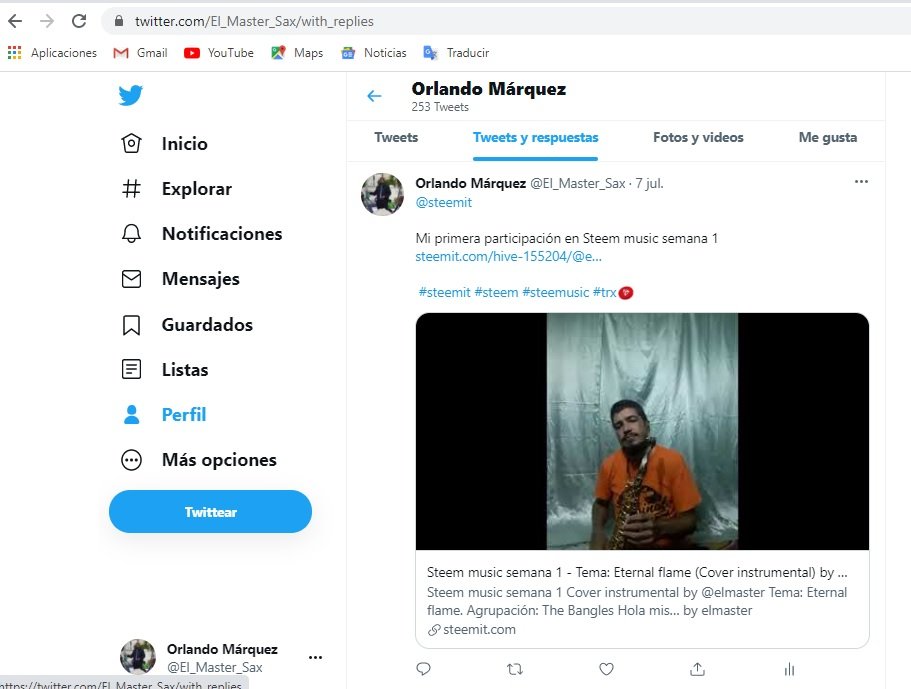Click the tweet author's profile avatar

382,194
